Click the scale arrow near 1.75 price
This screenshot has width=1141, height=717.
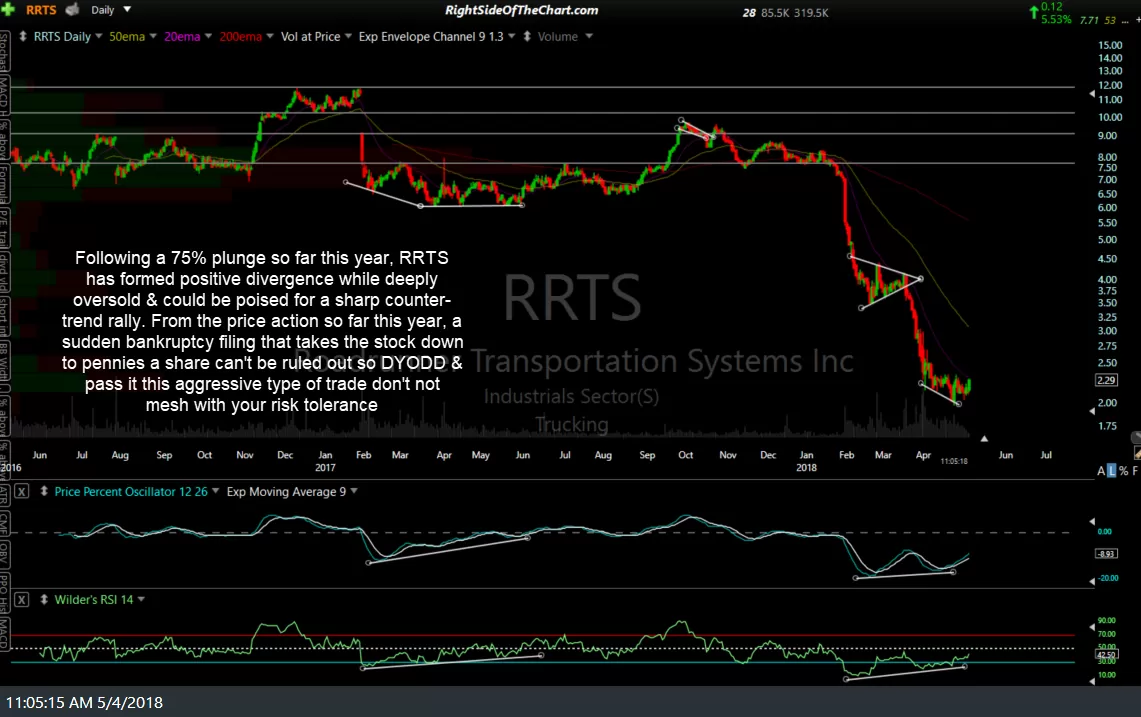[x=1092, y=411]
